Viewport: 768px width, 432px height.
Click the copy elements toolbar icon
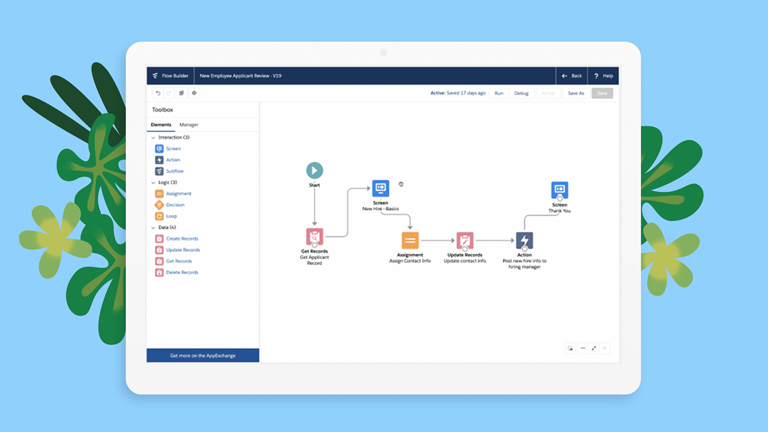[181, 93]
